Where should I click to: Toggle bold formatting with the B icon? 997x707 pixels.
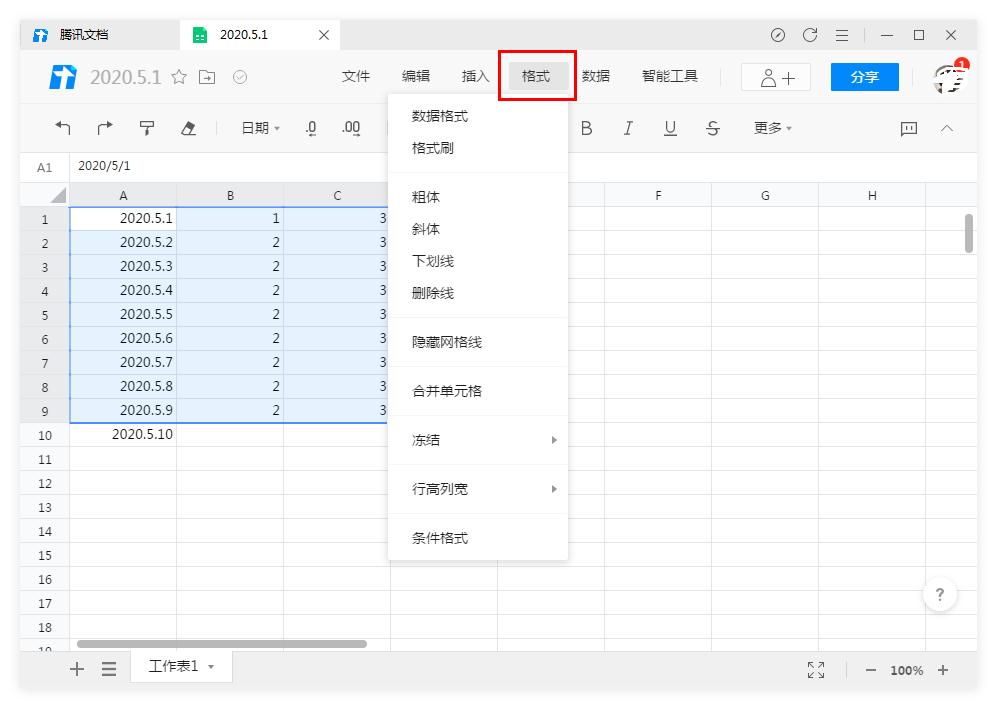tap(587, 128)
